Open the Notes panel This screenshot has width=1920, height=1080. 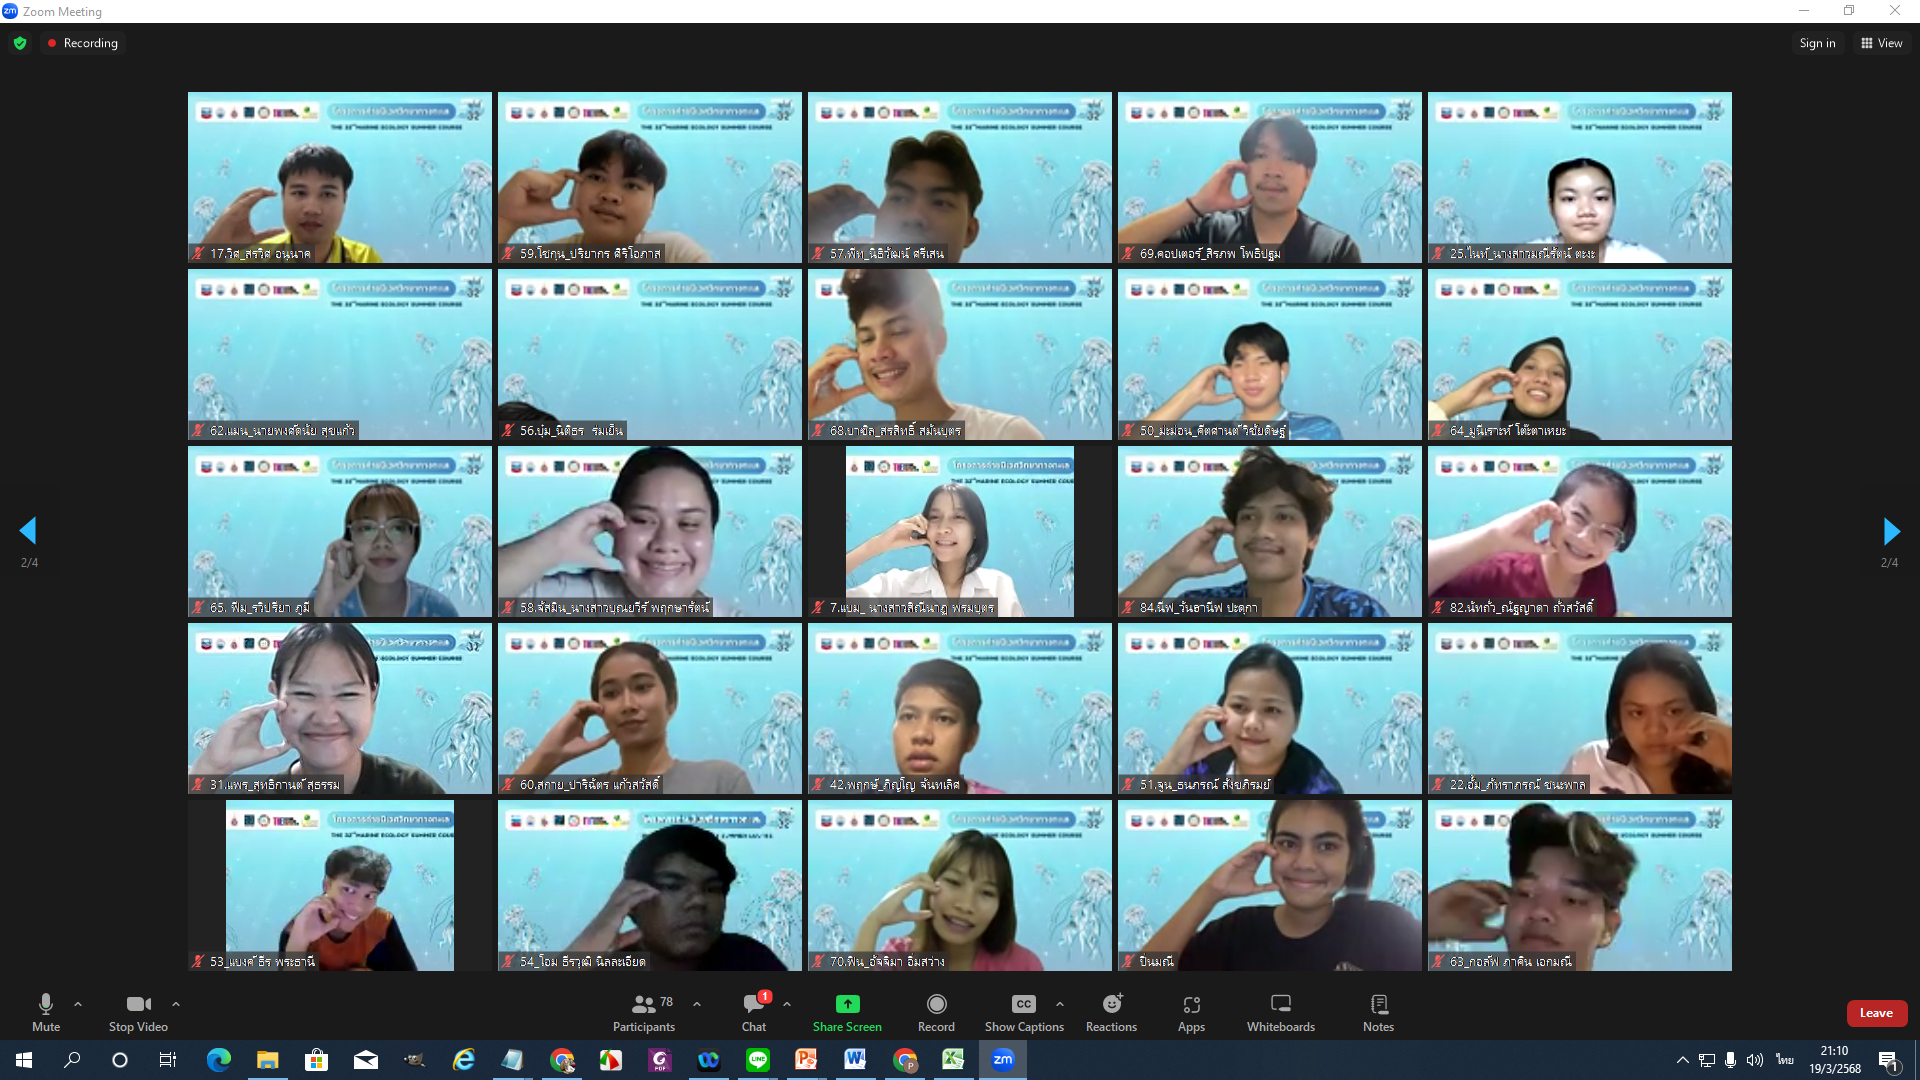[1378, 1011]
